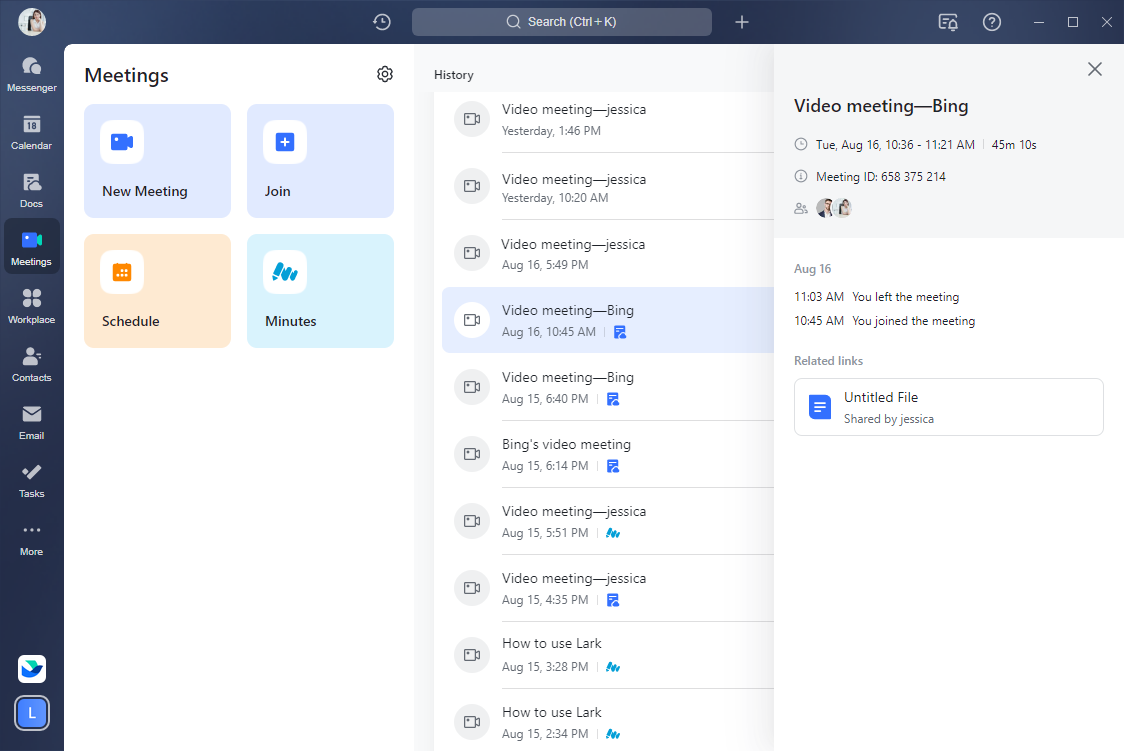The image size is (1124, 751).
Task: Open Workplace in the left sidebar
Action: click(32, 306)
